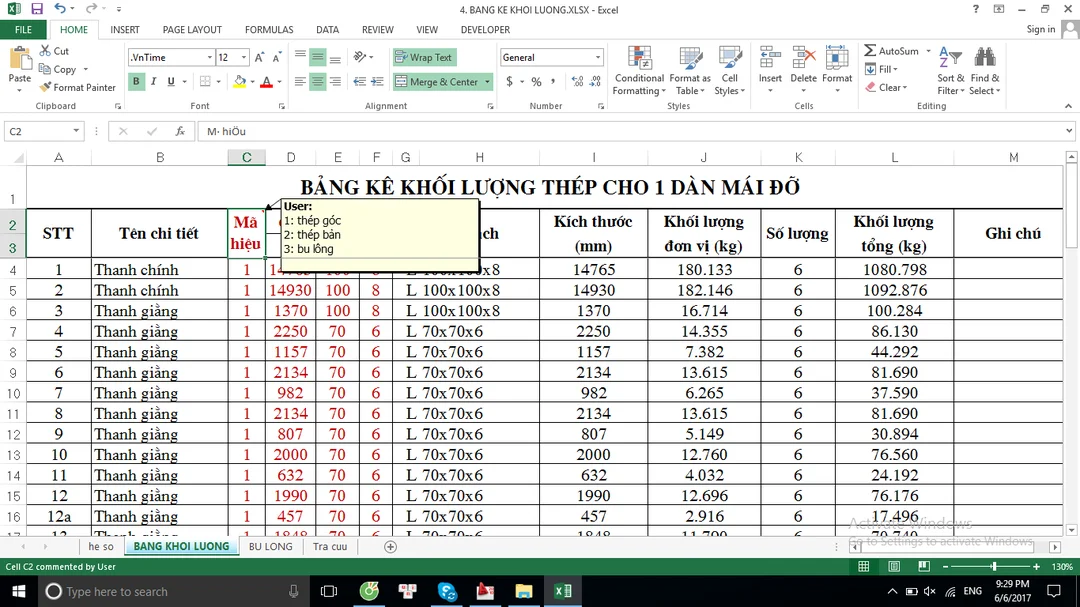Apply top vertical alignment
This screenshot has width=1080, height=607.
[300, 57]
